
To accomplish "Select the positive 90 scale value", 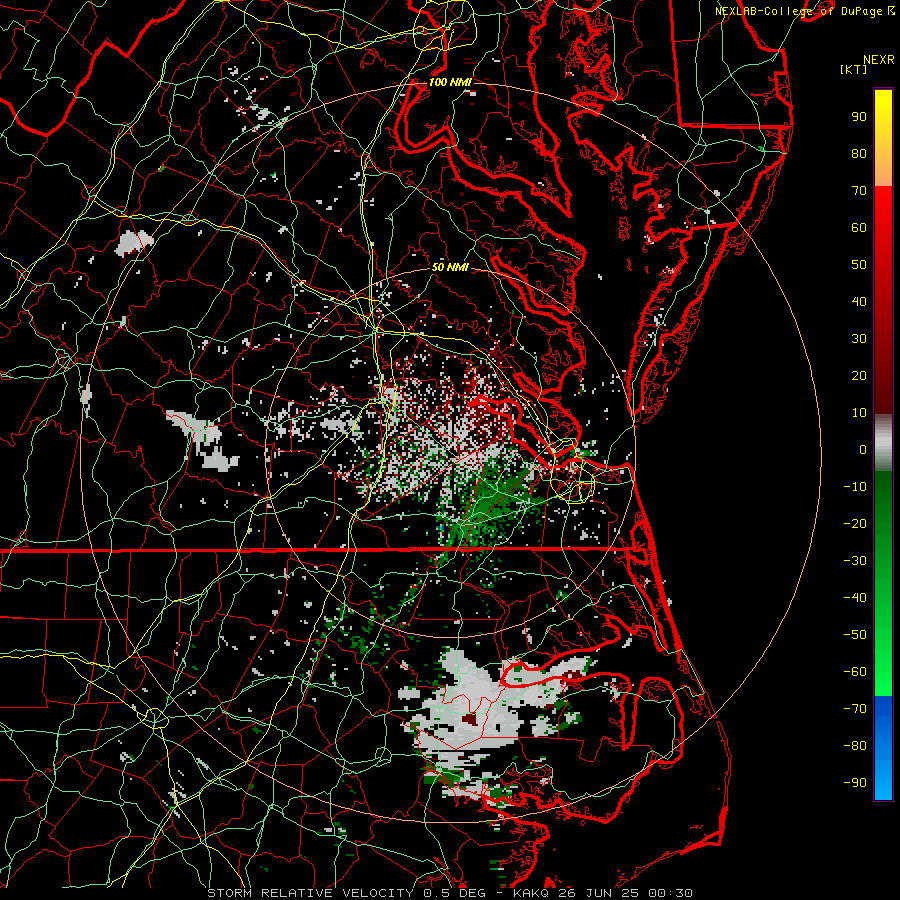I will [859, 117].
